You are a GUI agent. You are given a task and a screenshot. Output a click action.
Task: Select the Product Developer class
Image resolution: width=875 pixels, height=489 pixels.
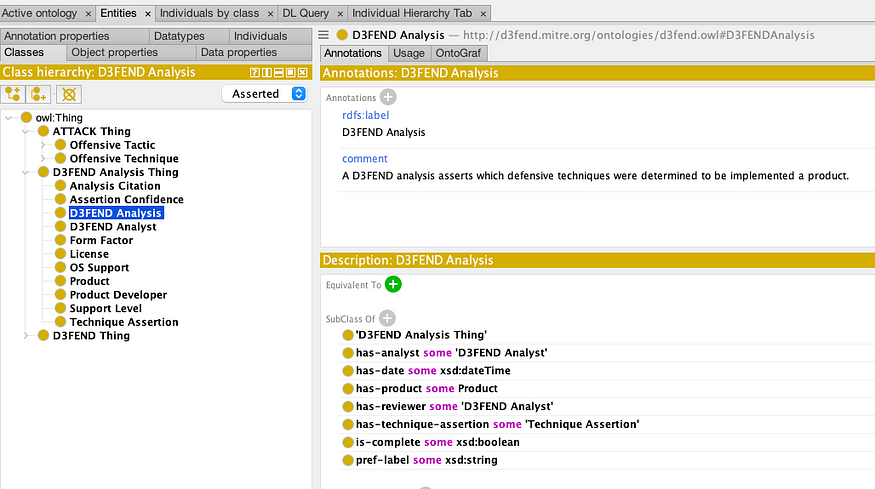[118, 295]
